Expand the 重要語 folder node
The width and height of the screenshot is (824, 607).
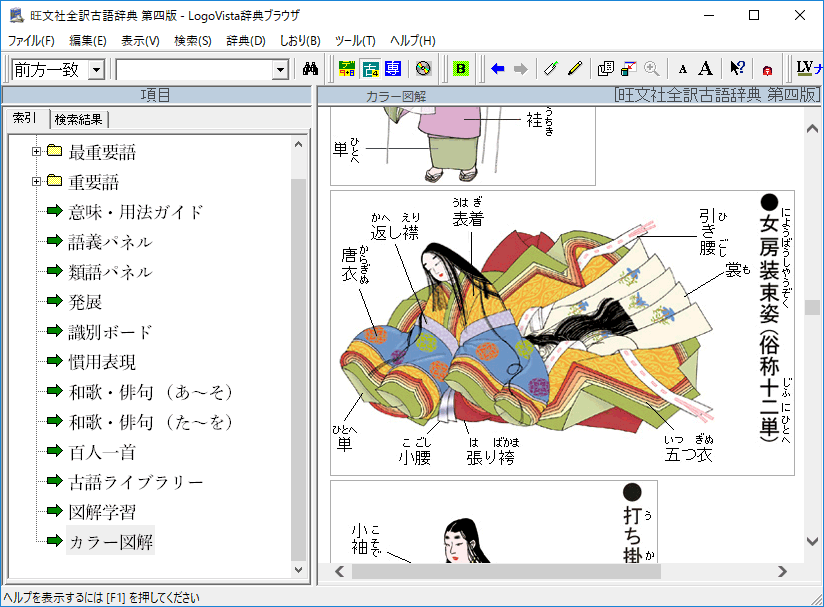point(36,182)
